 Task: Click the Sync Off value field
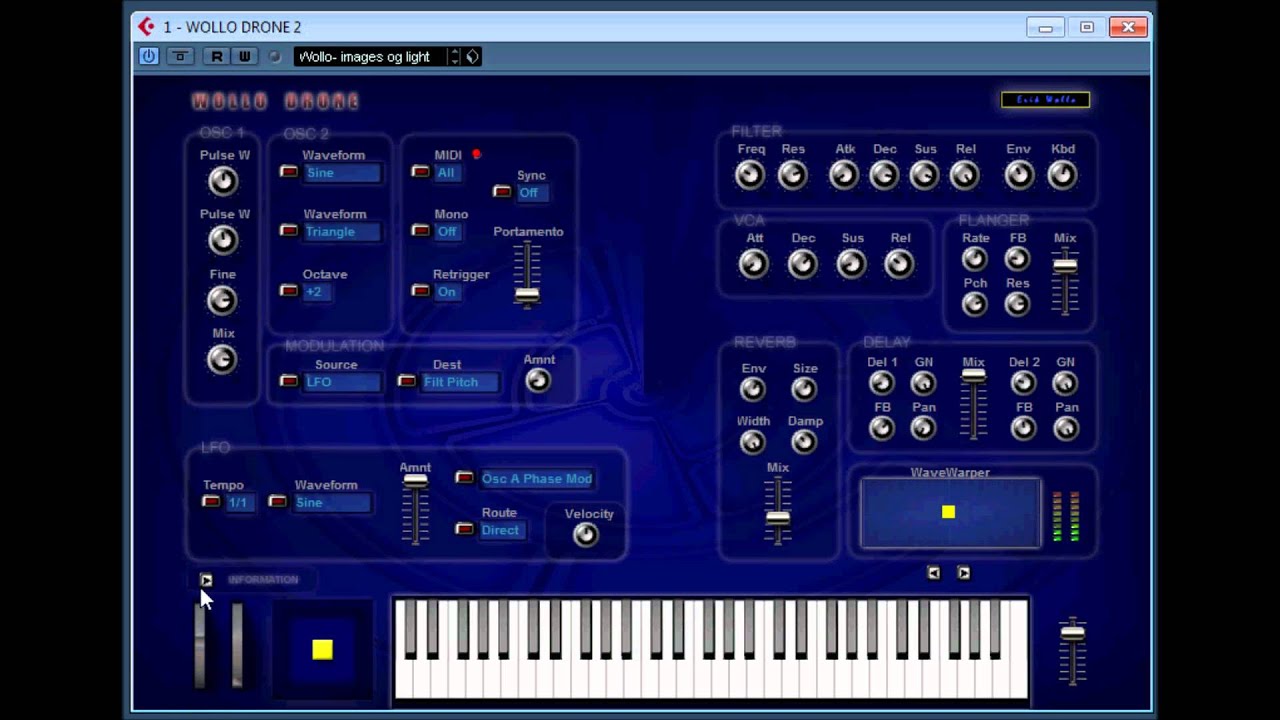[x=532, y=193]
